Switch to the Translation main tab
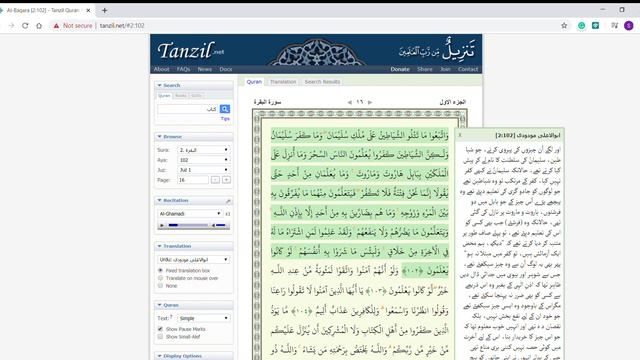 pos(283,82)
